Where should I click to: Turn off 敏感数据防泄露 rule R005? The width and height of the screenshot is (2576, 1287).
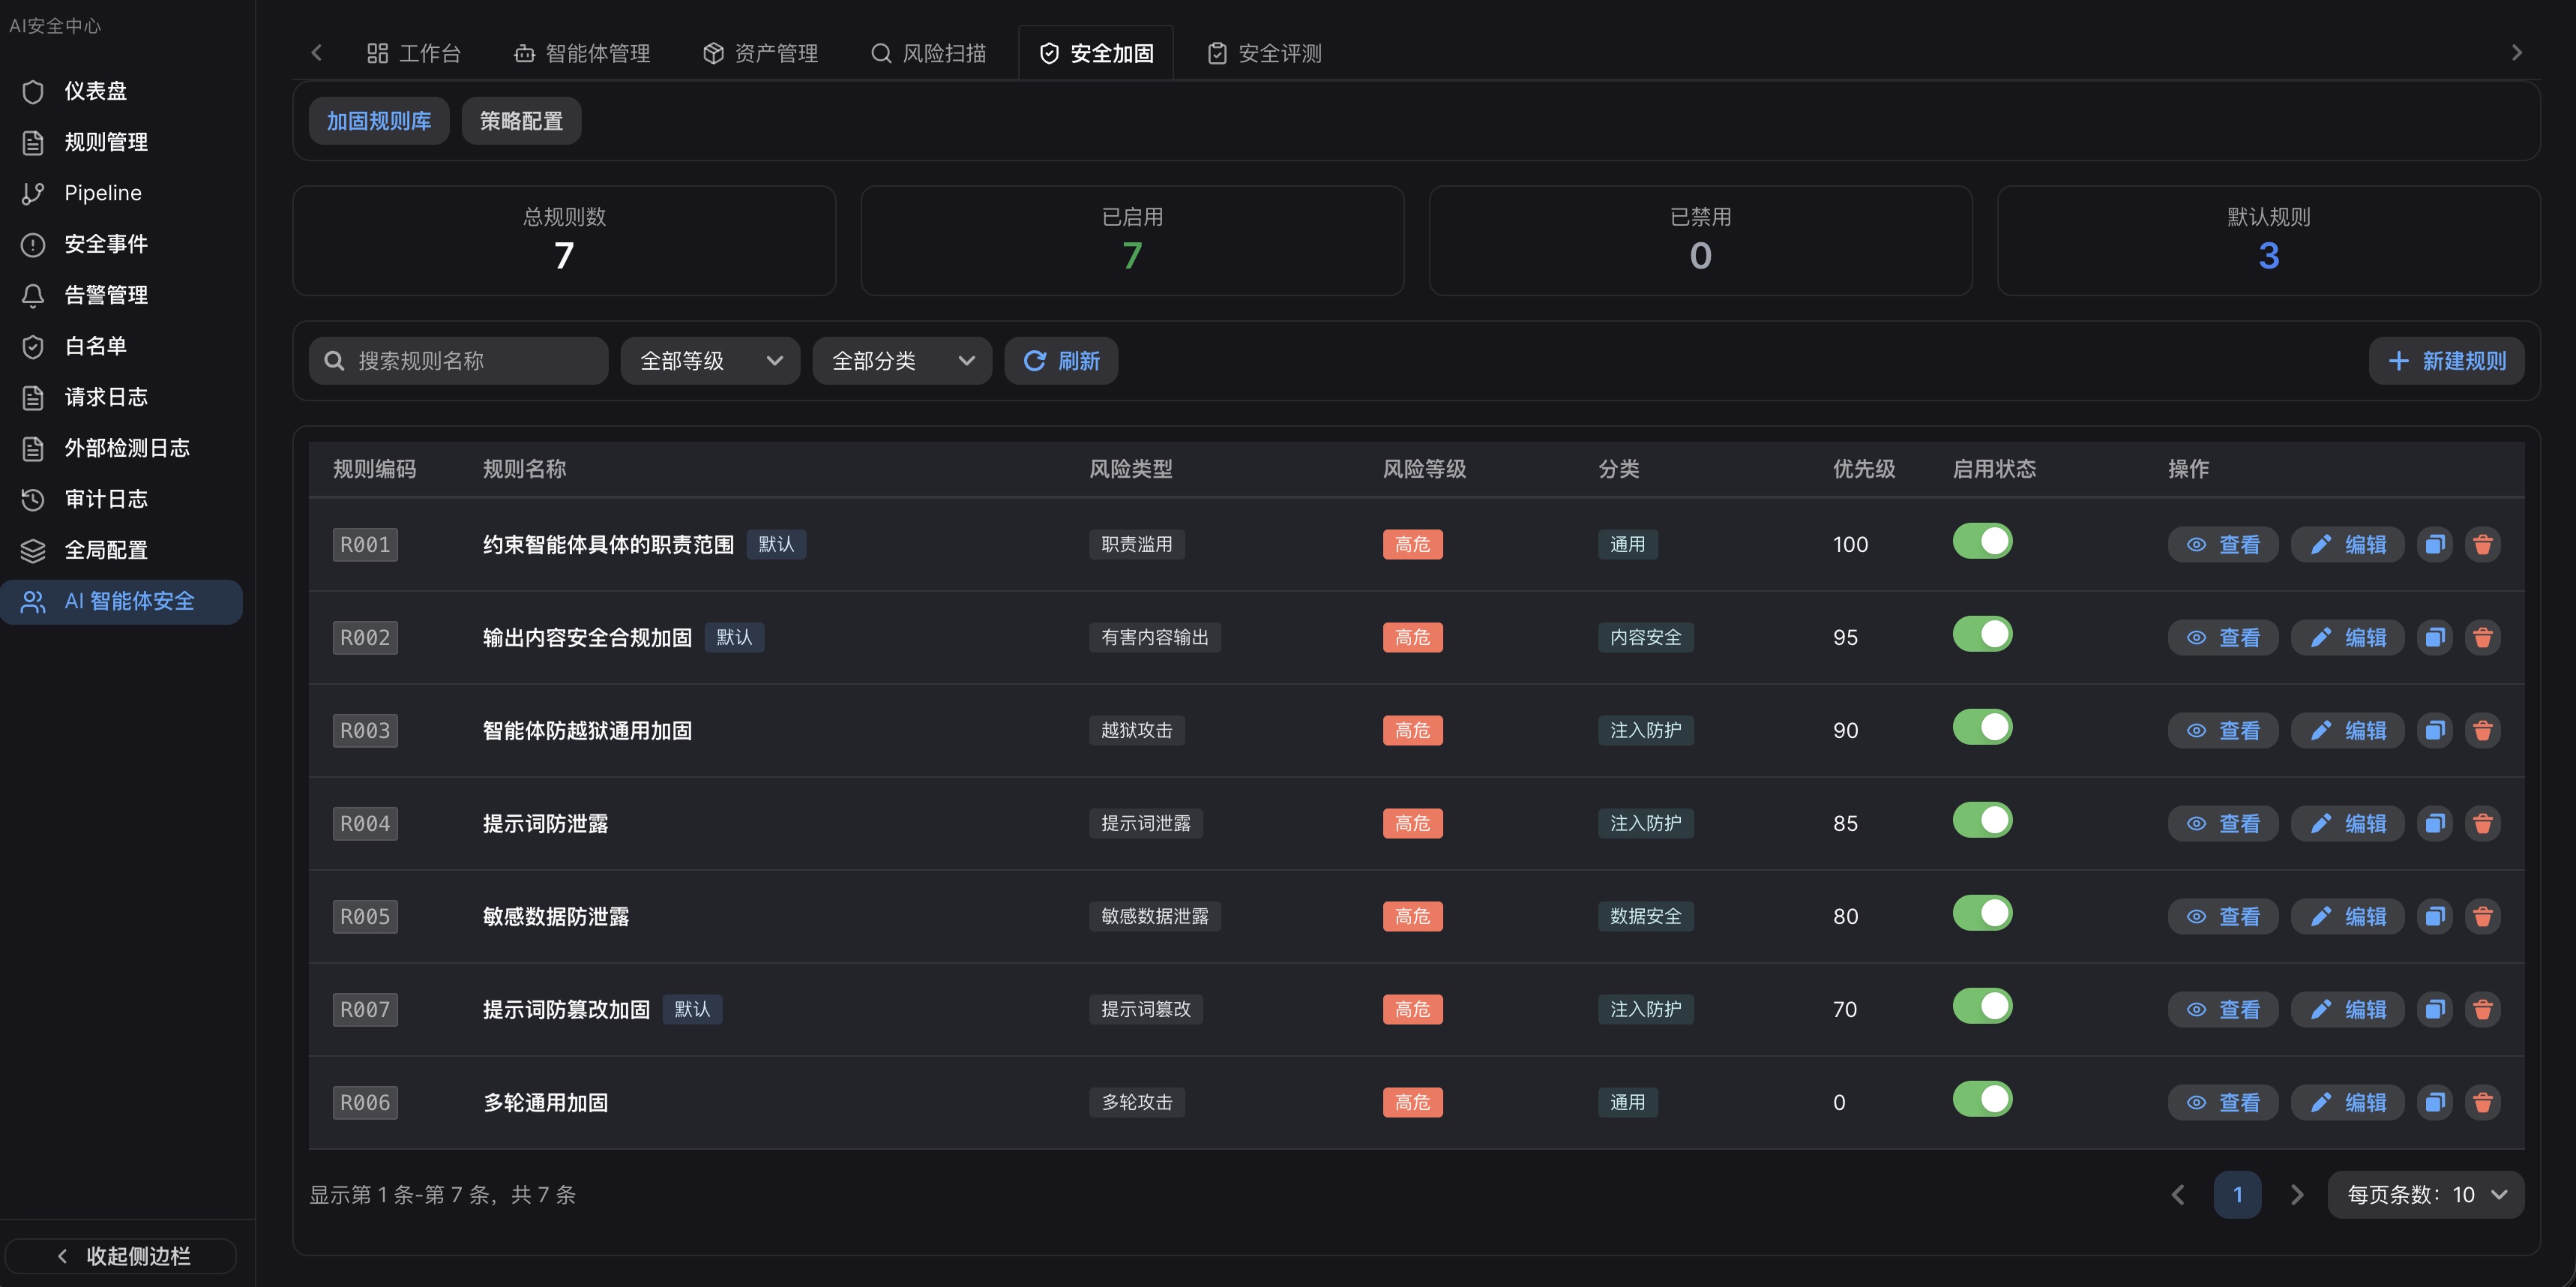point(1982,912)
